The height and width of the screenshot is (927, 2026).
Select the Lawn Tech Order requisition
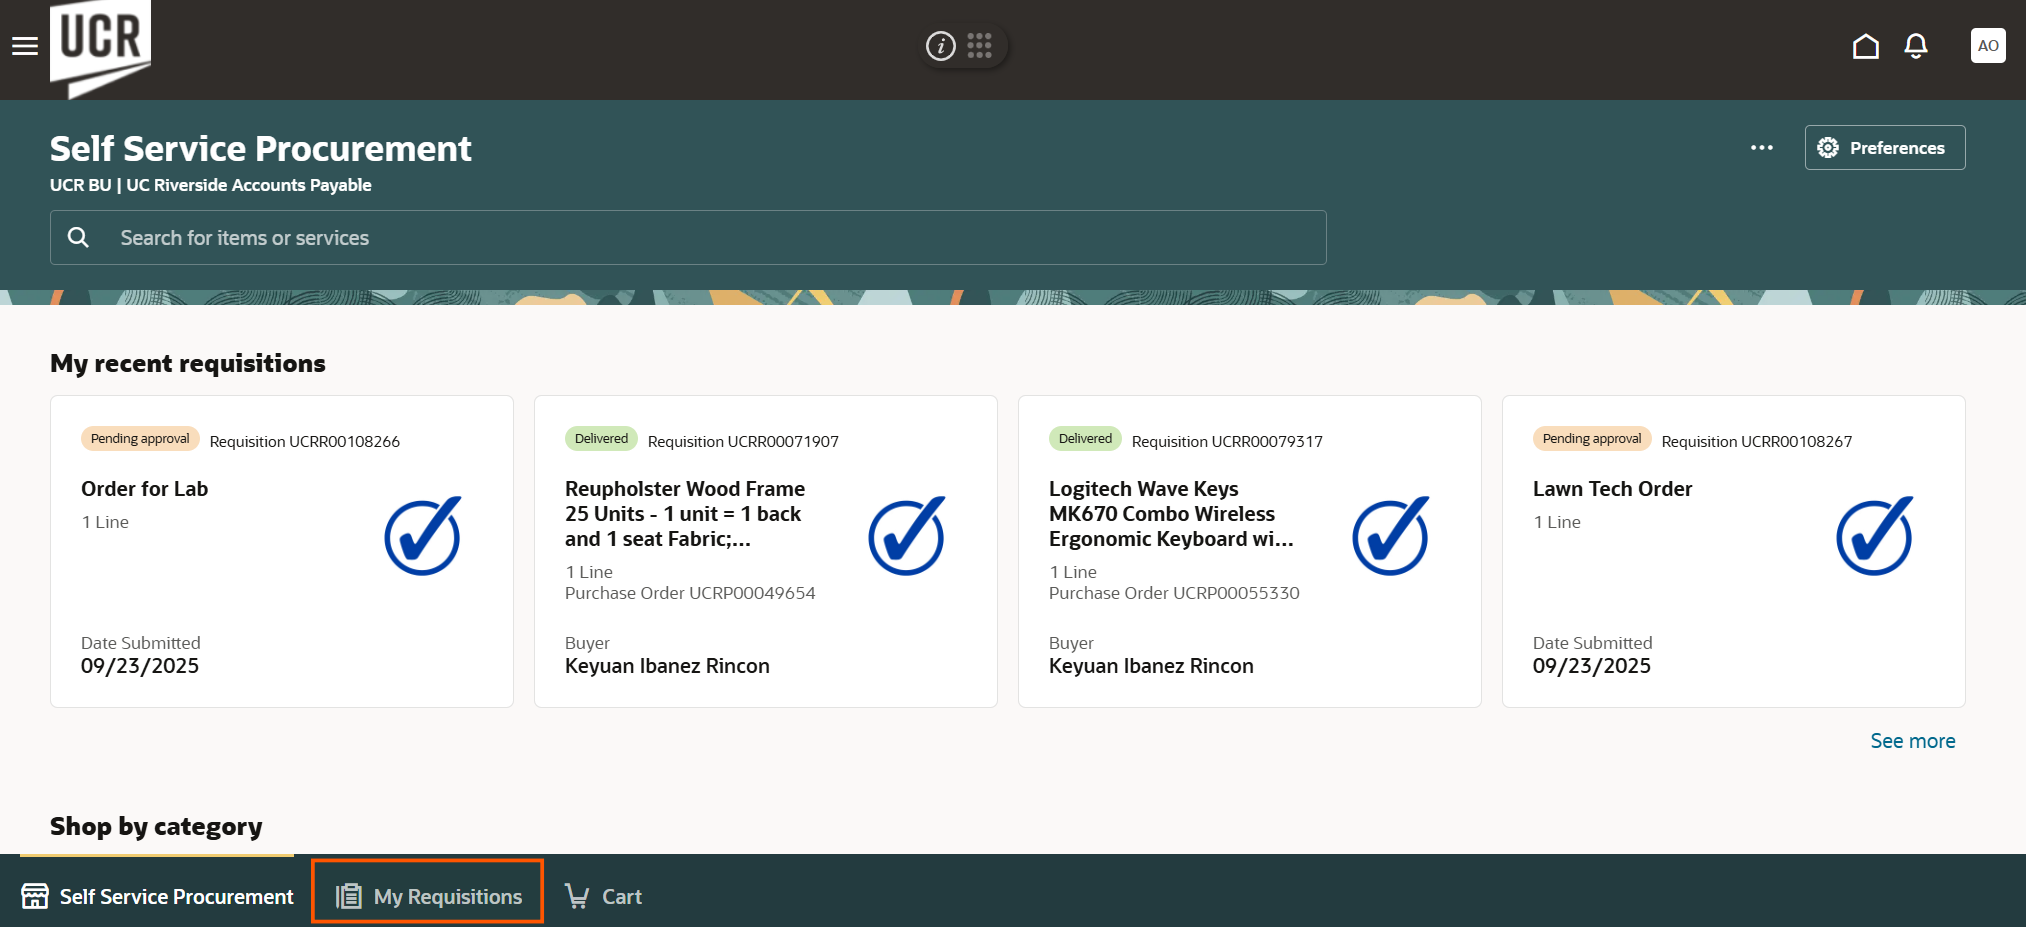click(1612, 489)
